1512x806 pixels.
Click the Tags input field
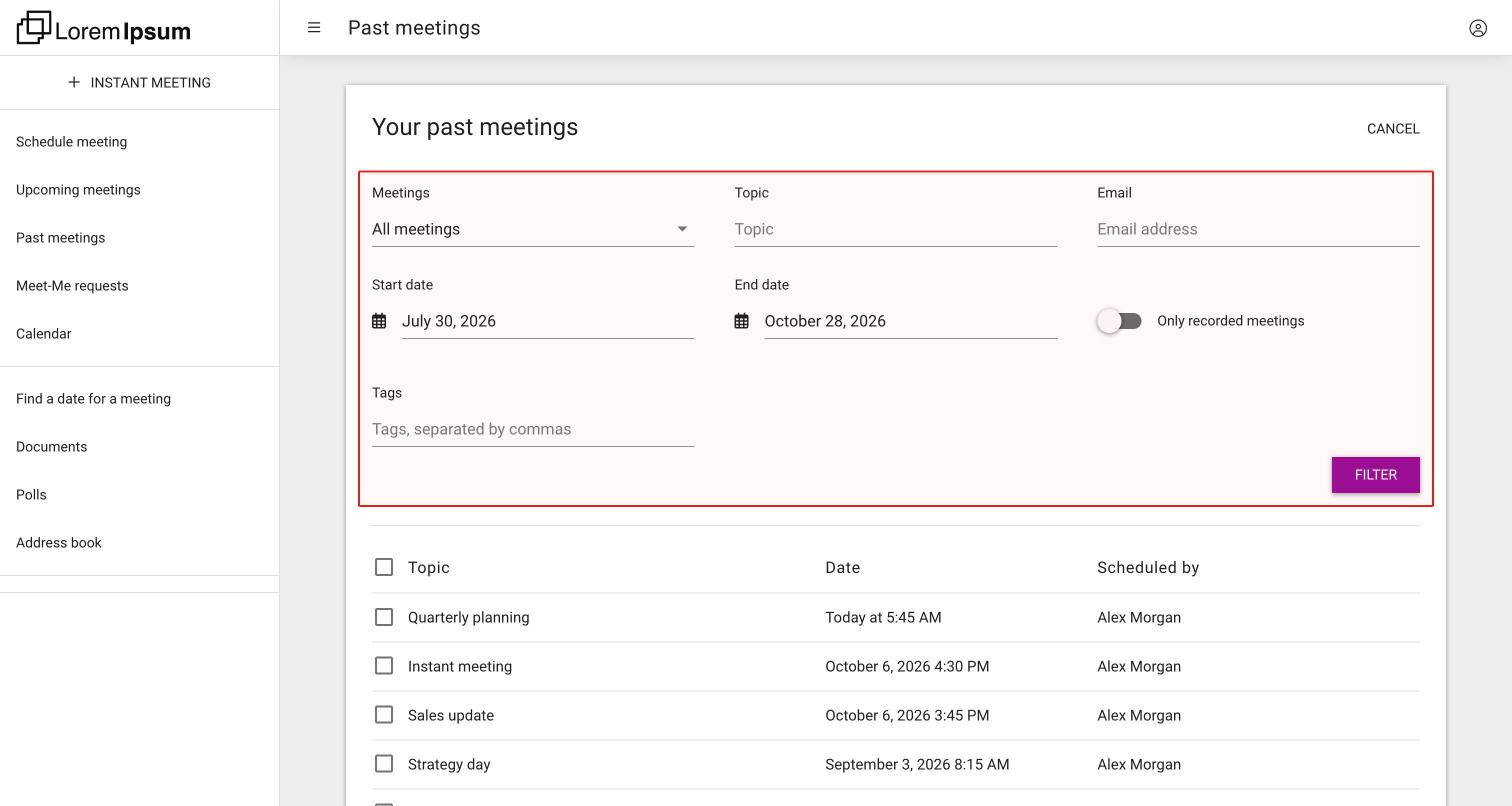pyautogui.click(x=533, y=429)
